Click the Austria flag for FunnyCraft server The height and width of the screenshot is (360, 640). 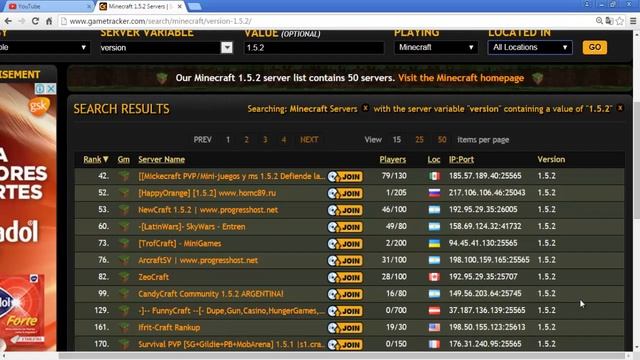434,311
